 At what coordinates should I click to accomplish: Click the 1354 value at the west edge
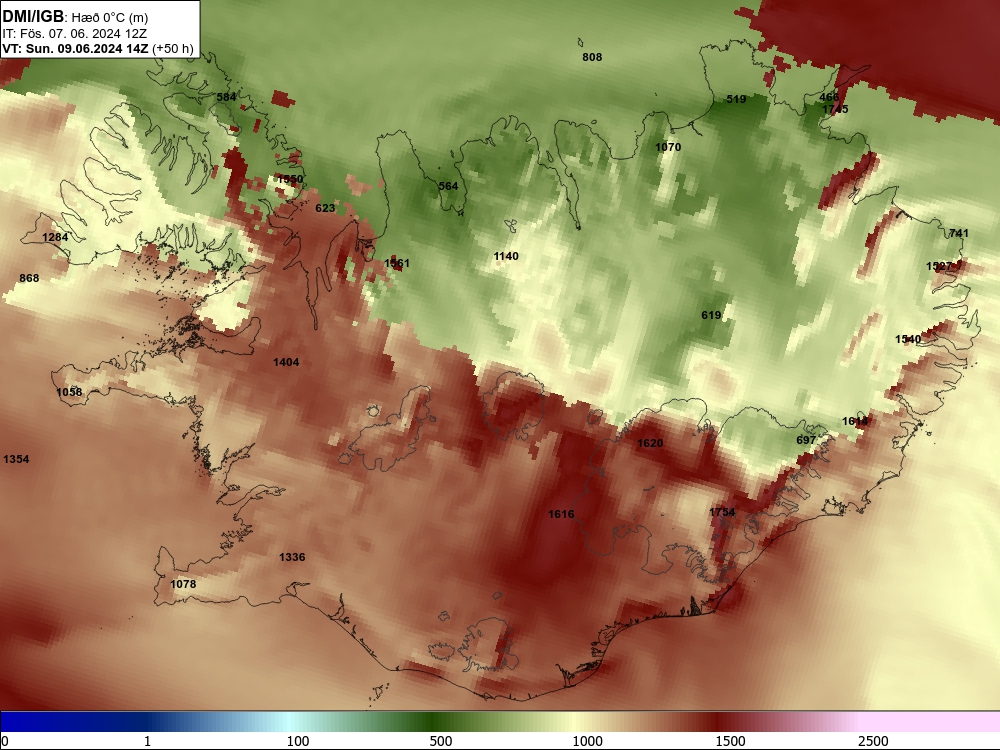(x=16, y=459)
